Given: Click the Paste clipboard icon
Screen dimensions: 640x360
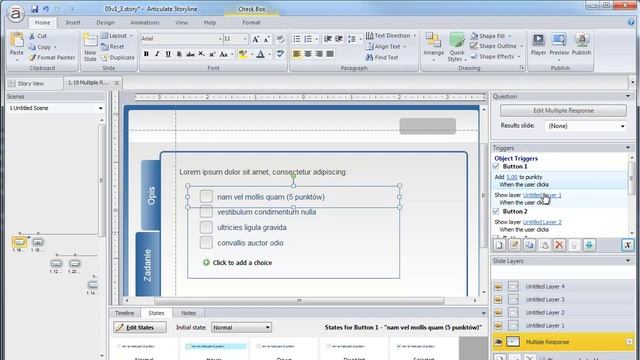Looking at the screenshot, I should [x=17, y=40].
